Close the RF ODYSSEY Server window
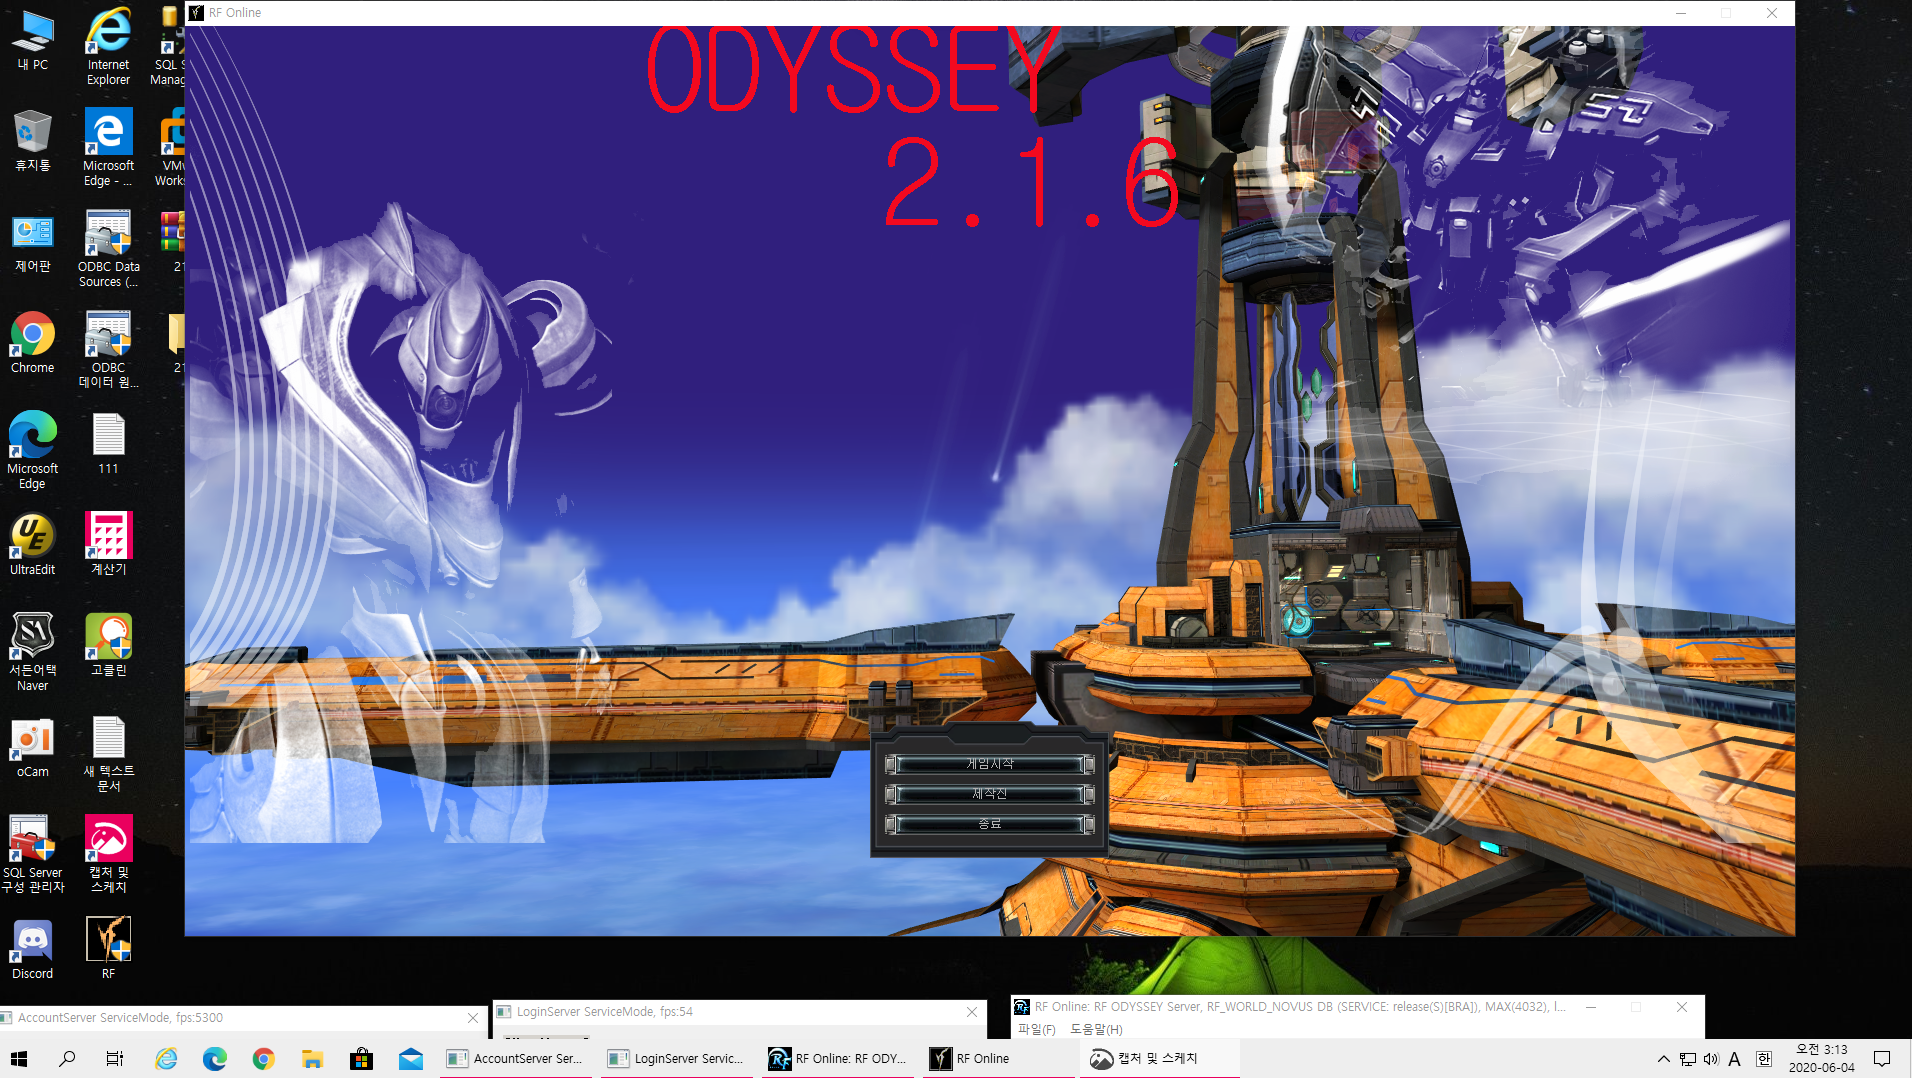 [1682, 1007]
